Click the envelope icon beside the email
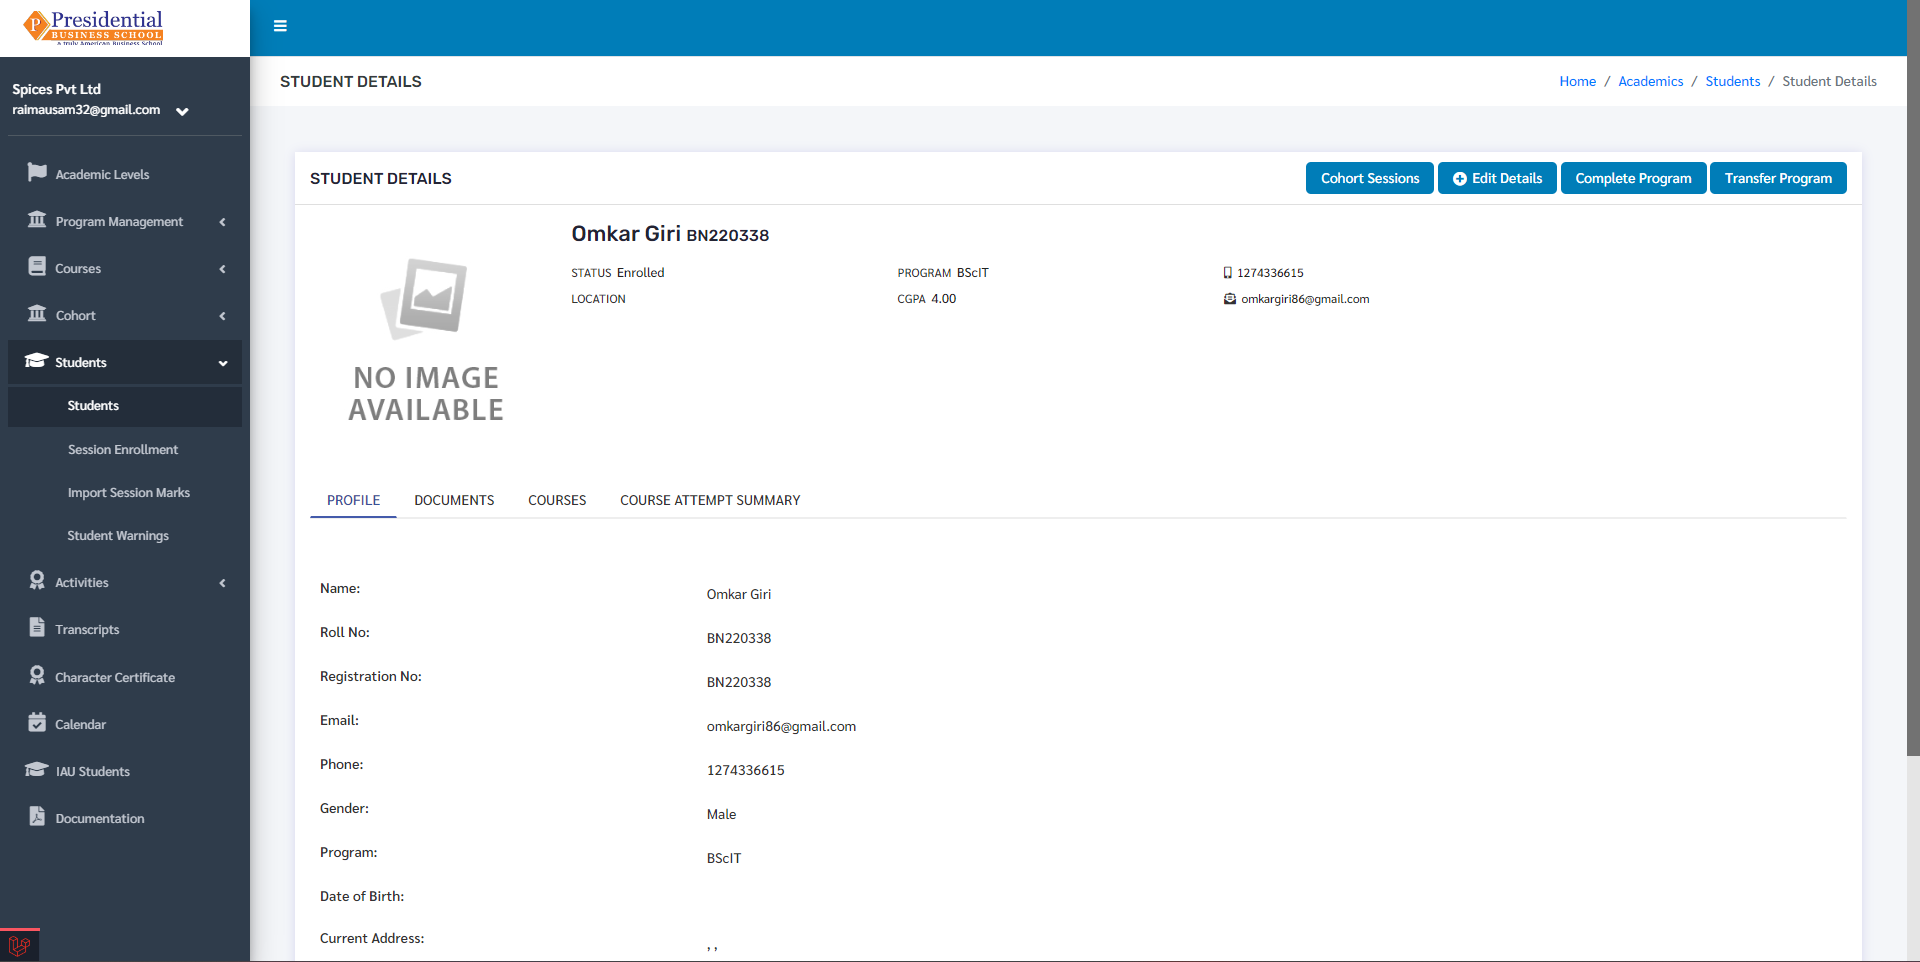Screen dimensions: 1920x962 [x=1230, y=299]
